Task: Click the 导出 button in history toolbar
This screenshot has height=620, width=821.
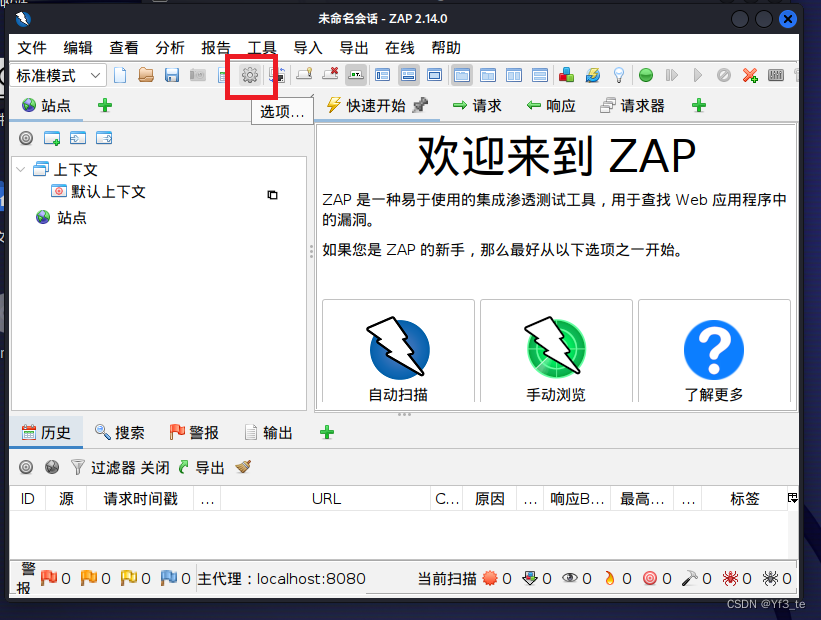Action: [202, 467]
